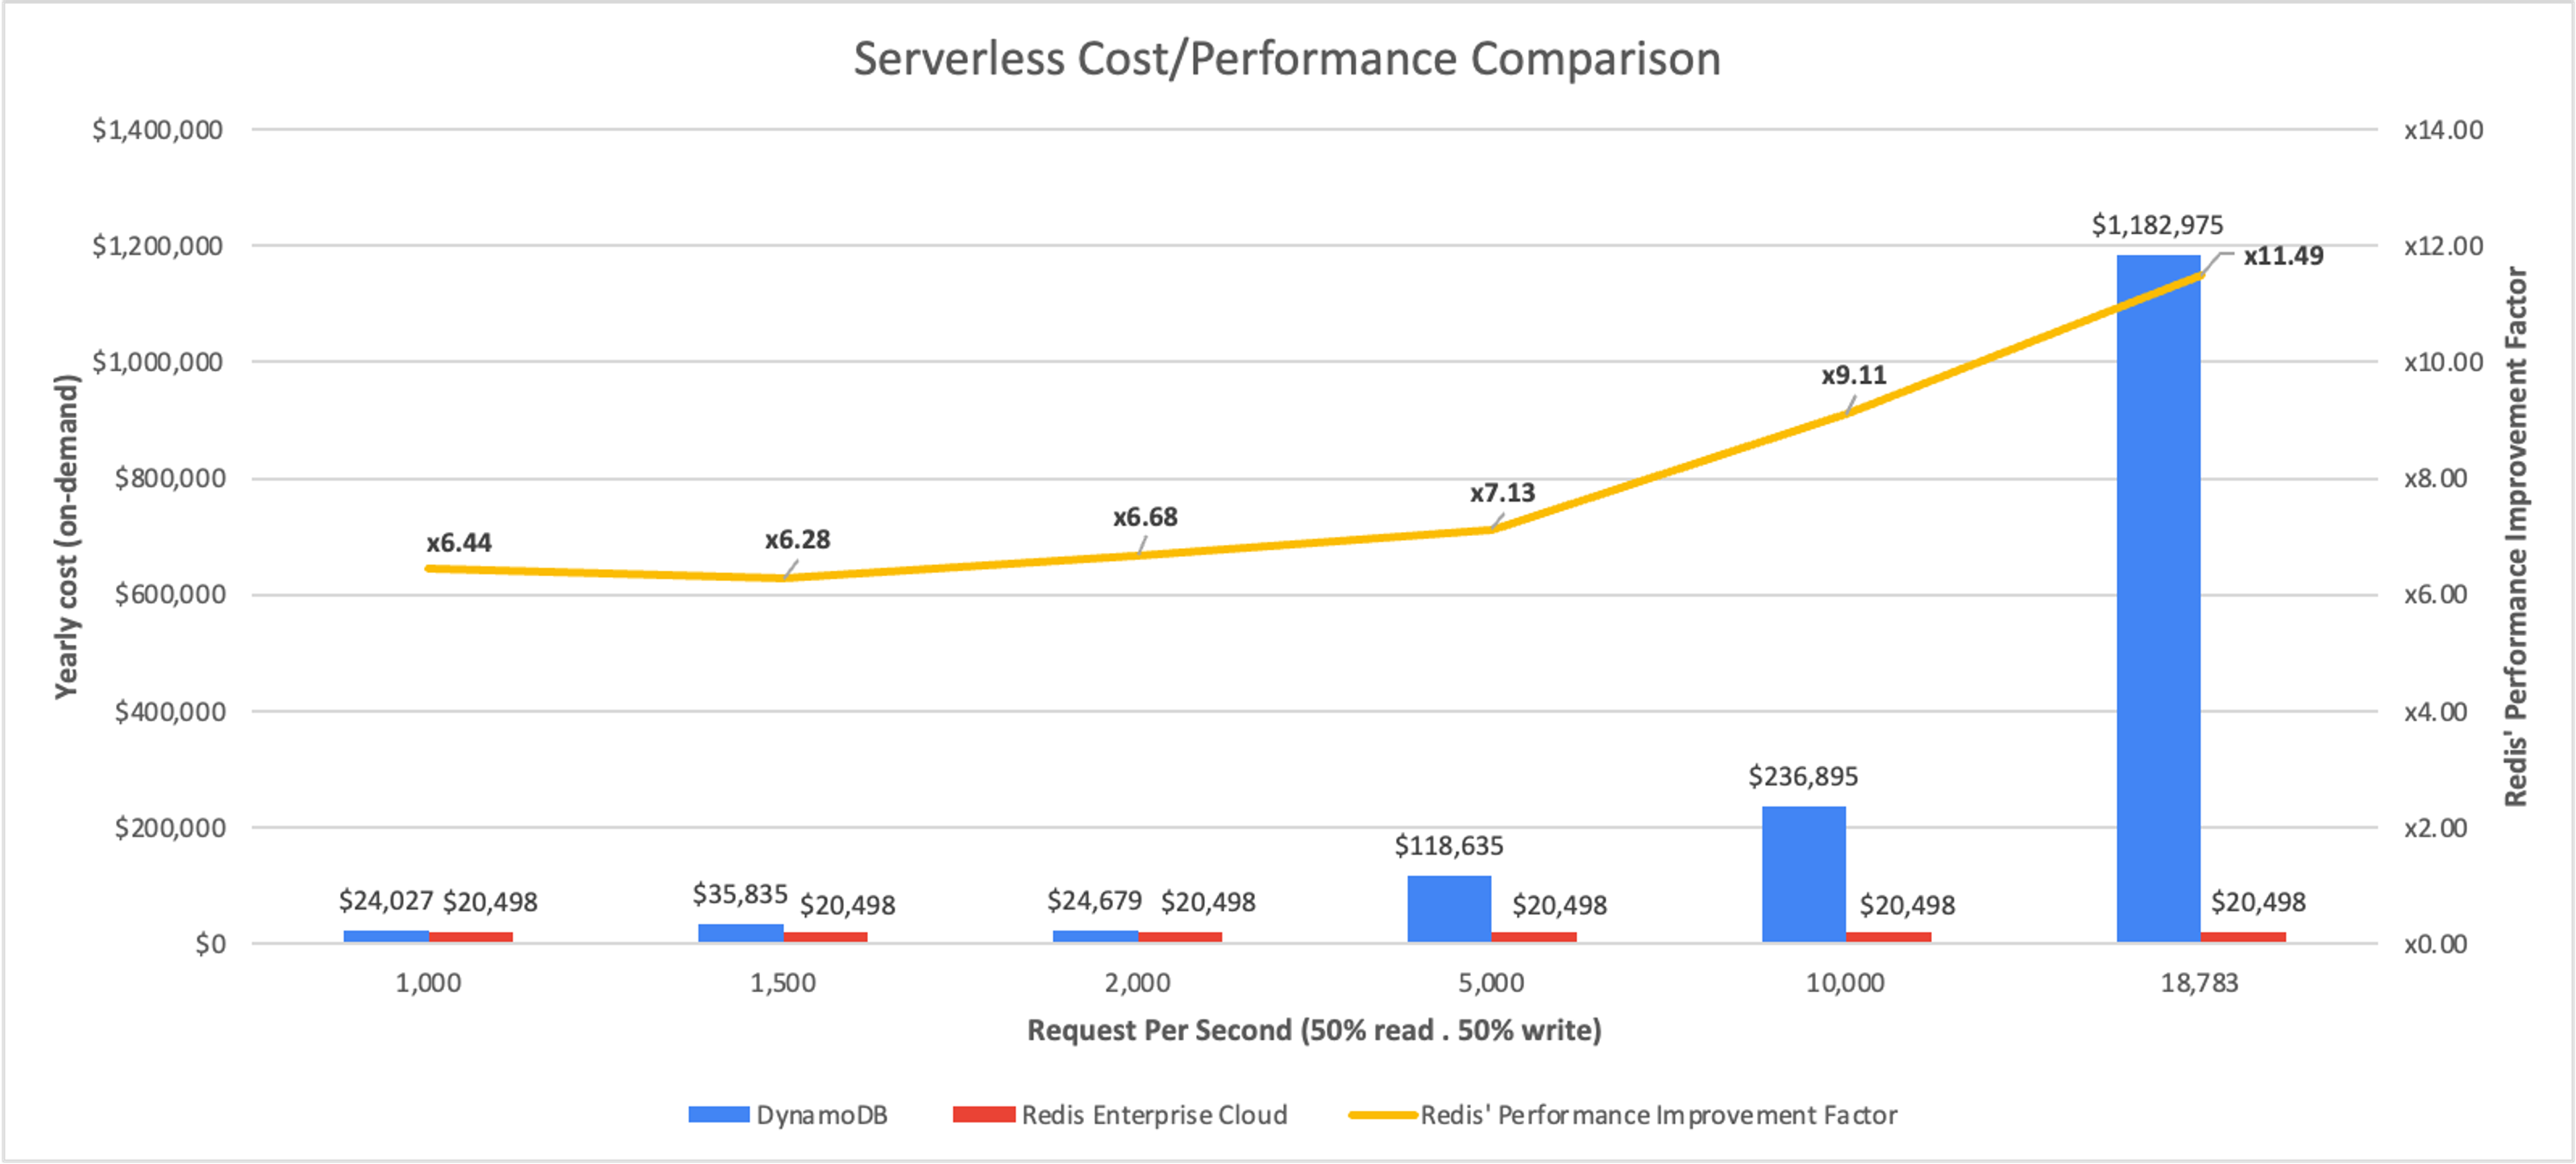Screen dimensions: 2576x1164
Task: Select the Request Per Second axis title
Action: pos(1314,1030)
